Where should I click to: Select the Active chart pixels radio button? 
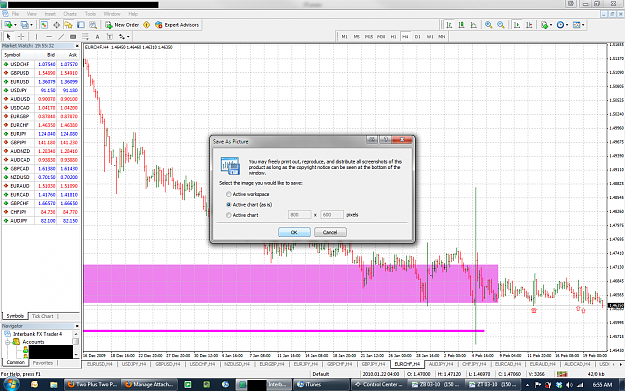[229, 215]
